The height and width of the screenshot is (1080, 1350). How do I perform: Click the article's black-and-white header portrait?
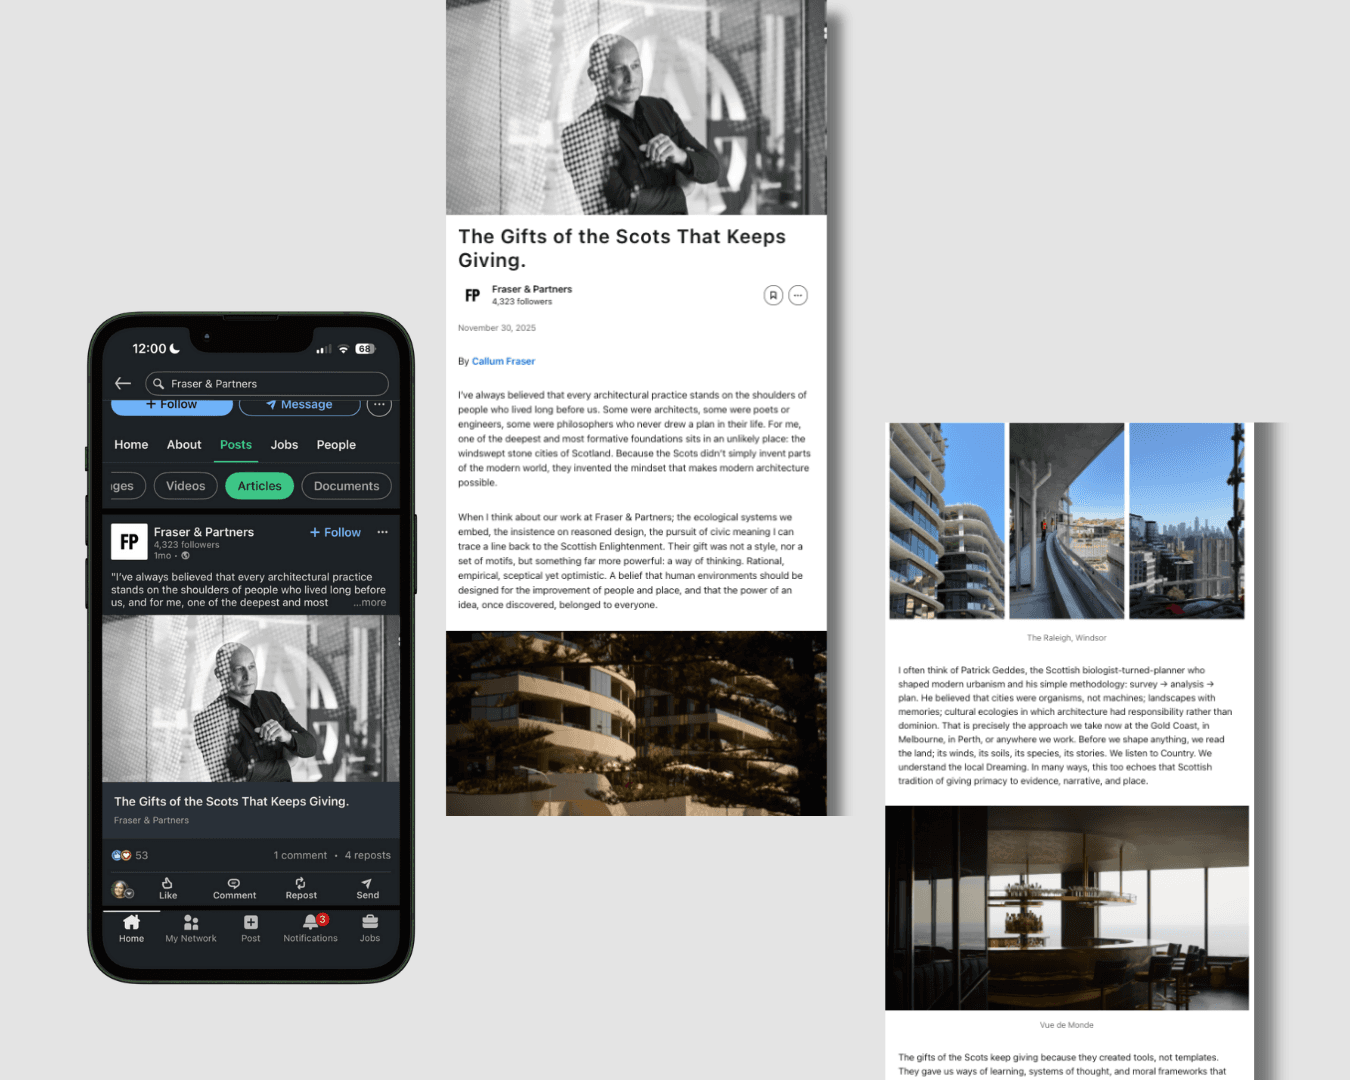(x=636, y=107)
